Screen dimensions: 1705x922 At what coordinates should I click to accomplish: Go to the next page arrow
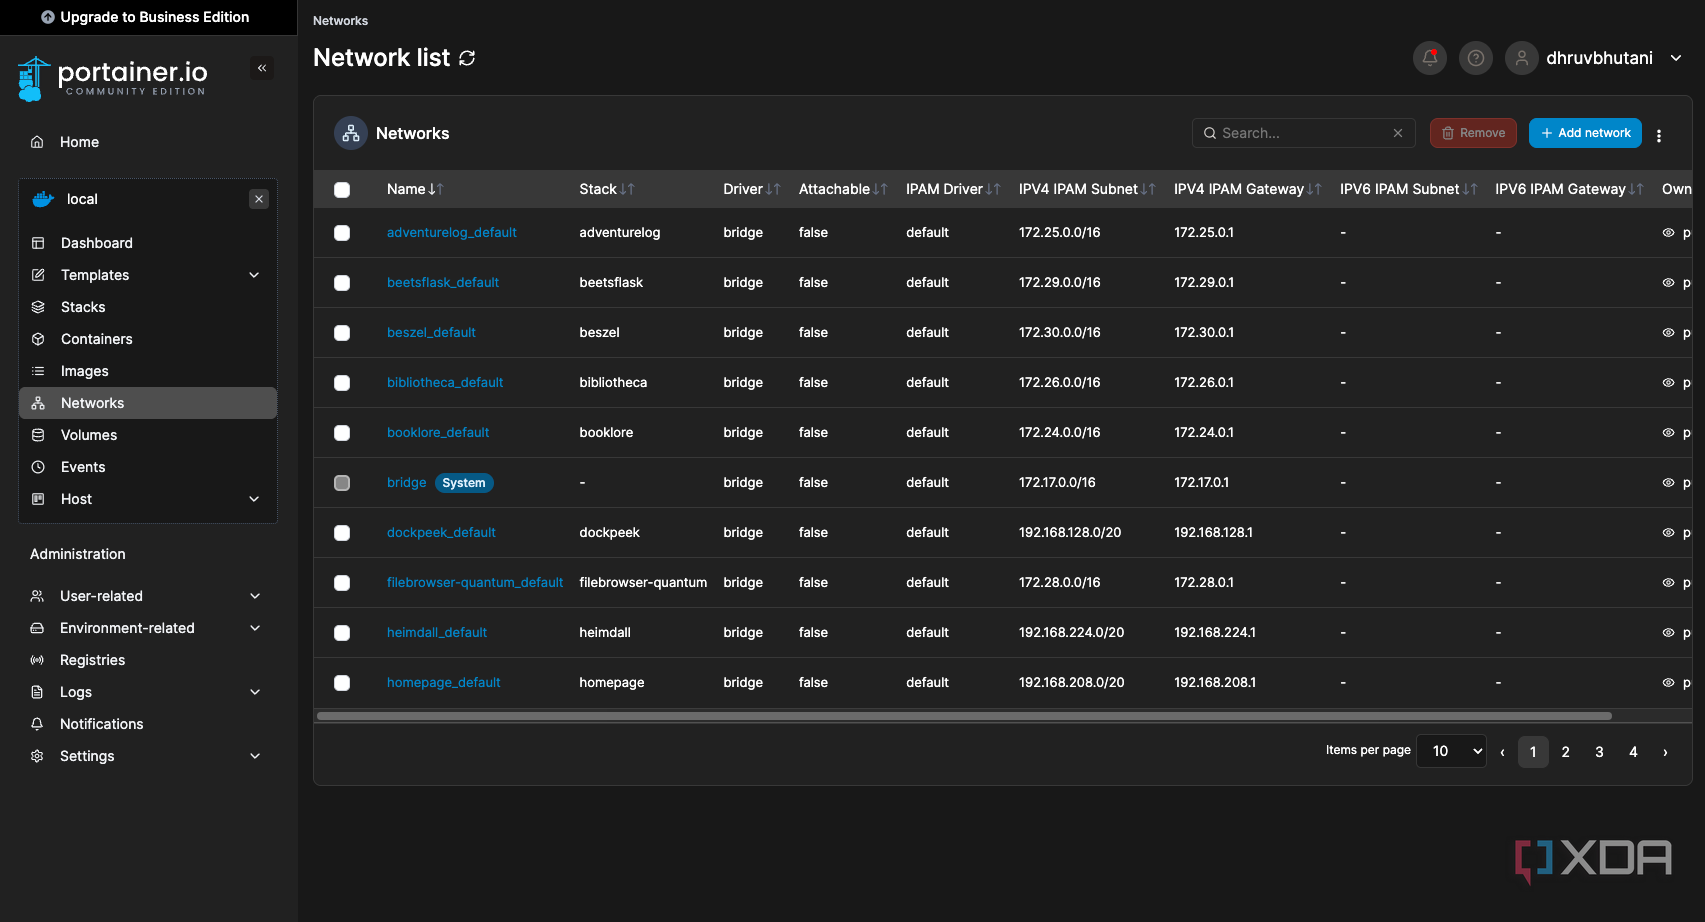[1665, 752]
